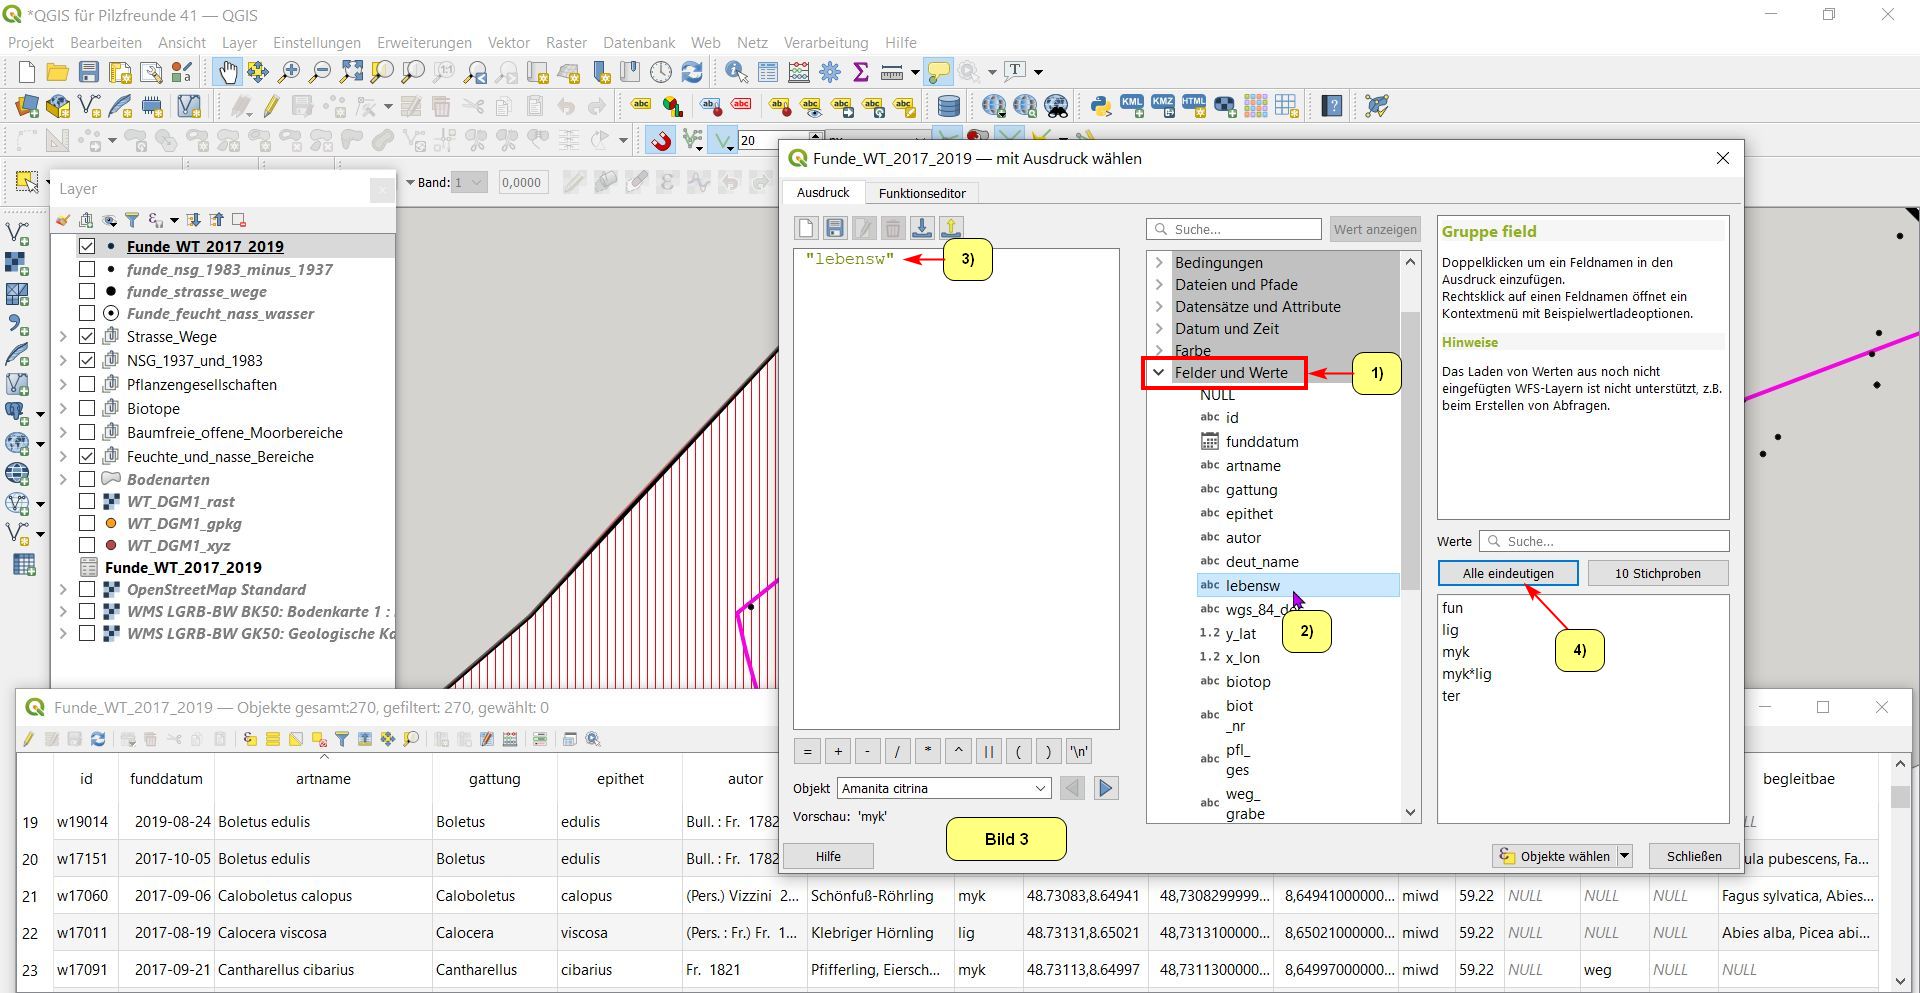Image resolution: width=1920 pixels, height=993 pixels.
Task: Click the Save Project floppy icon
Action: pyautogui.click(x=89, y=72)
